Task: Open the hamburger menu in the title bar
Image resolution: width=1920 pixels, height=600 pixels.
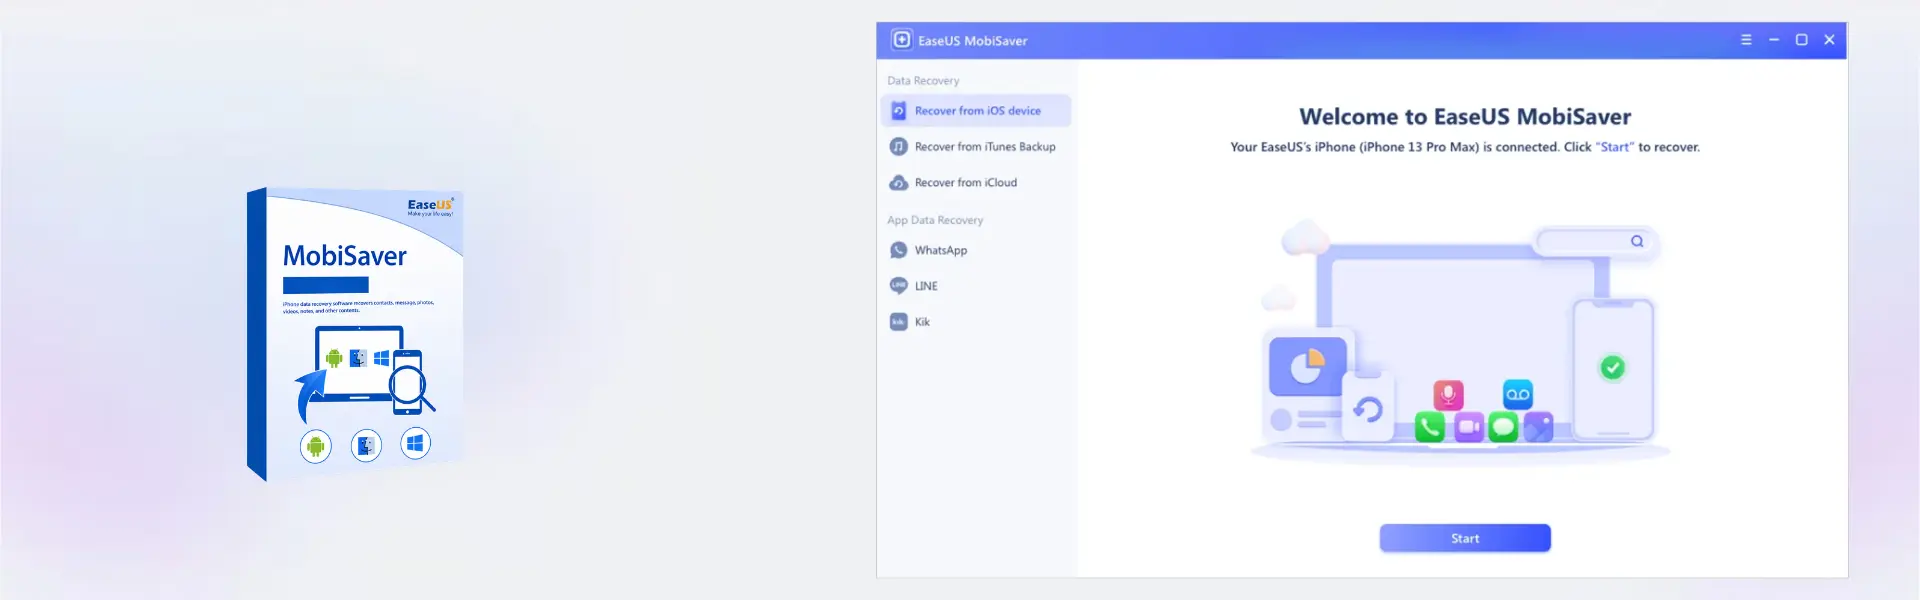Action: coord(1746,40)
